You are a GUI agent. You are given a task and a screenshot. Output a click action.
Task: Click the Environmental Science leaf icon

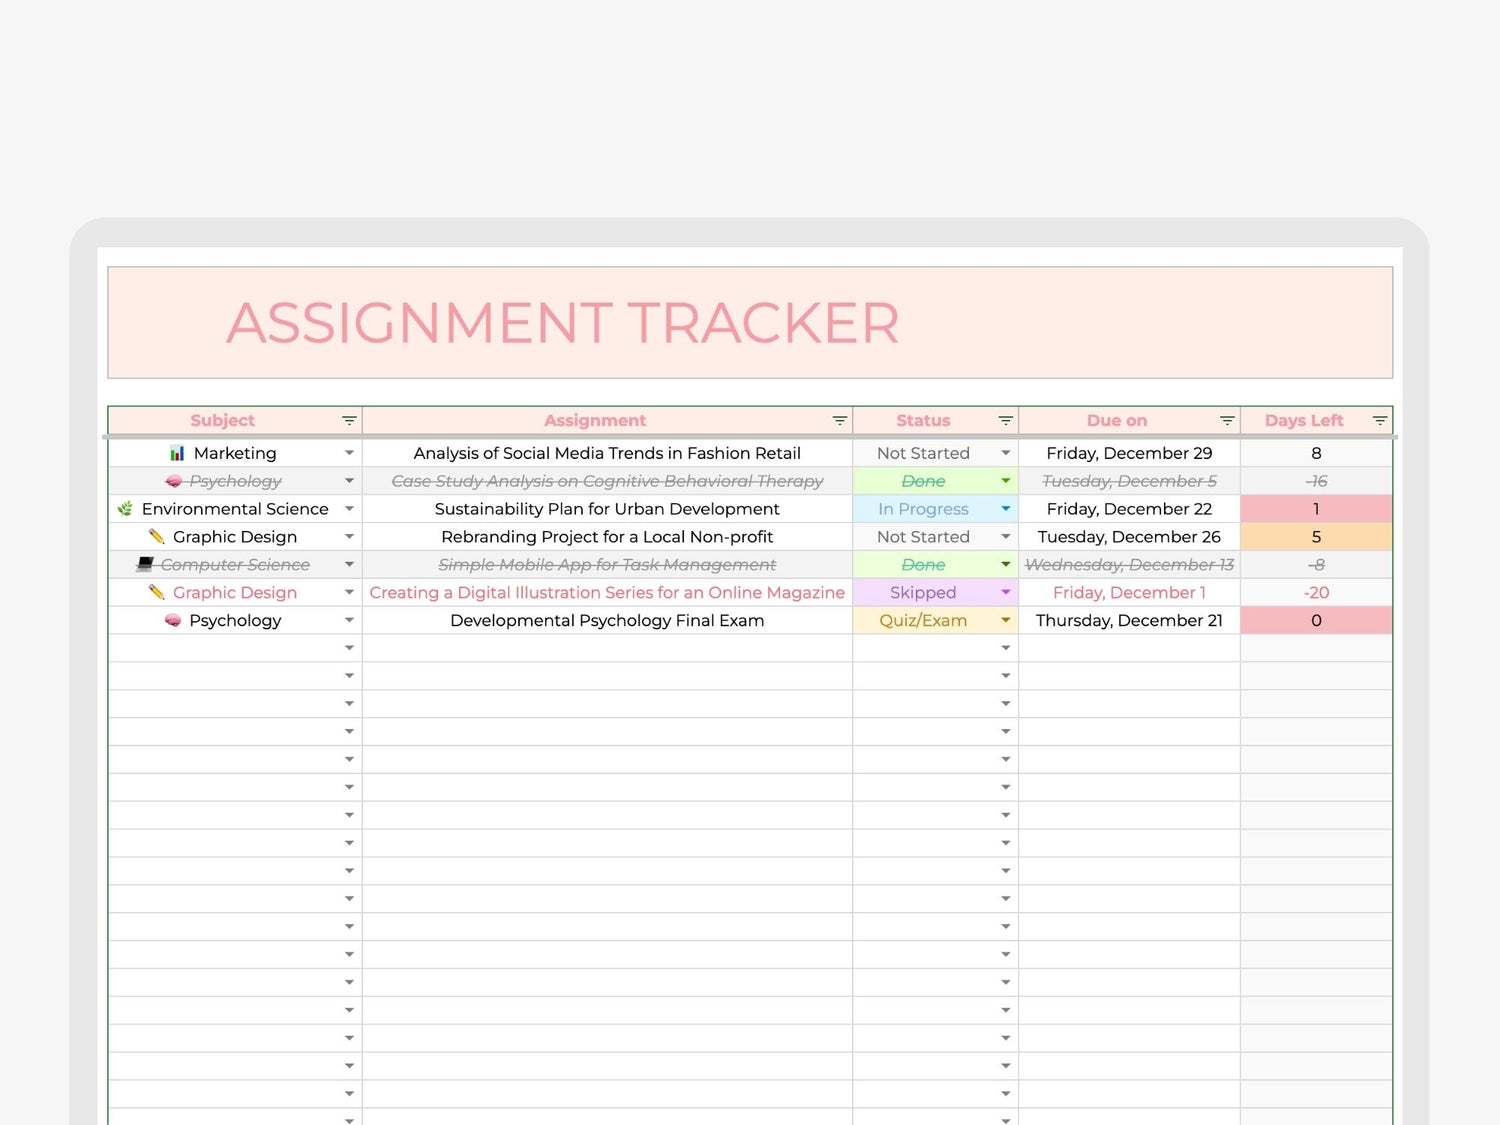click(x=125, y=509)
